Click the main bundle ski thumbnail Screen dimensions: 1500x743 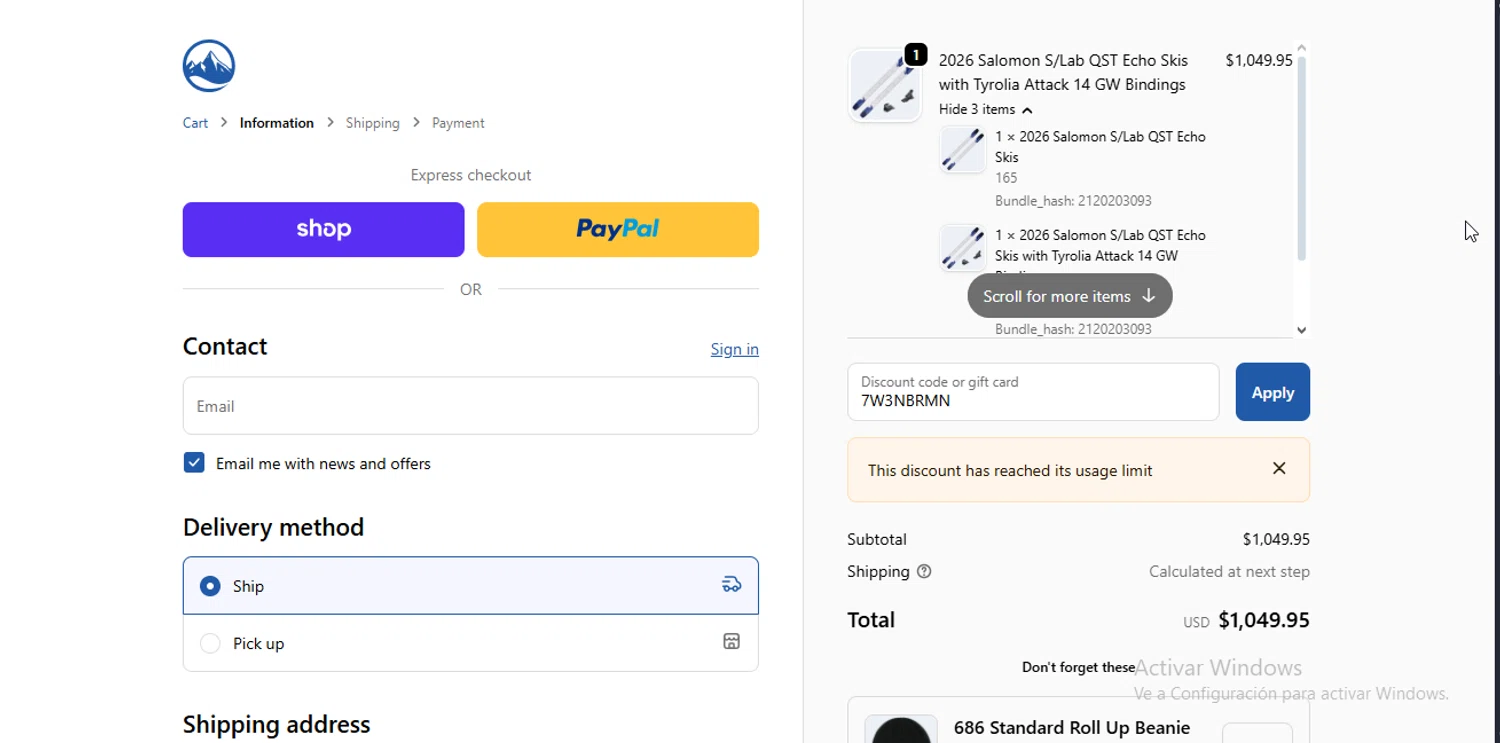pyautogui.click(x=885, y=86)
